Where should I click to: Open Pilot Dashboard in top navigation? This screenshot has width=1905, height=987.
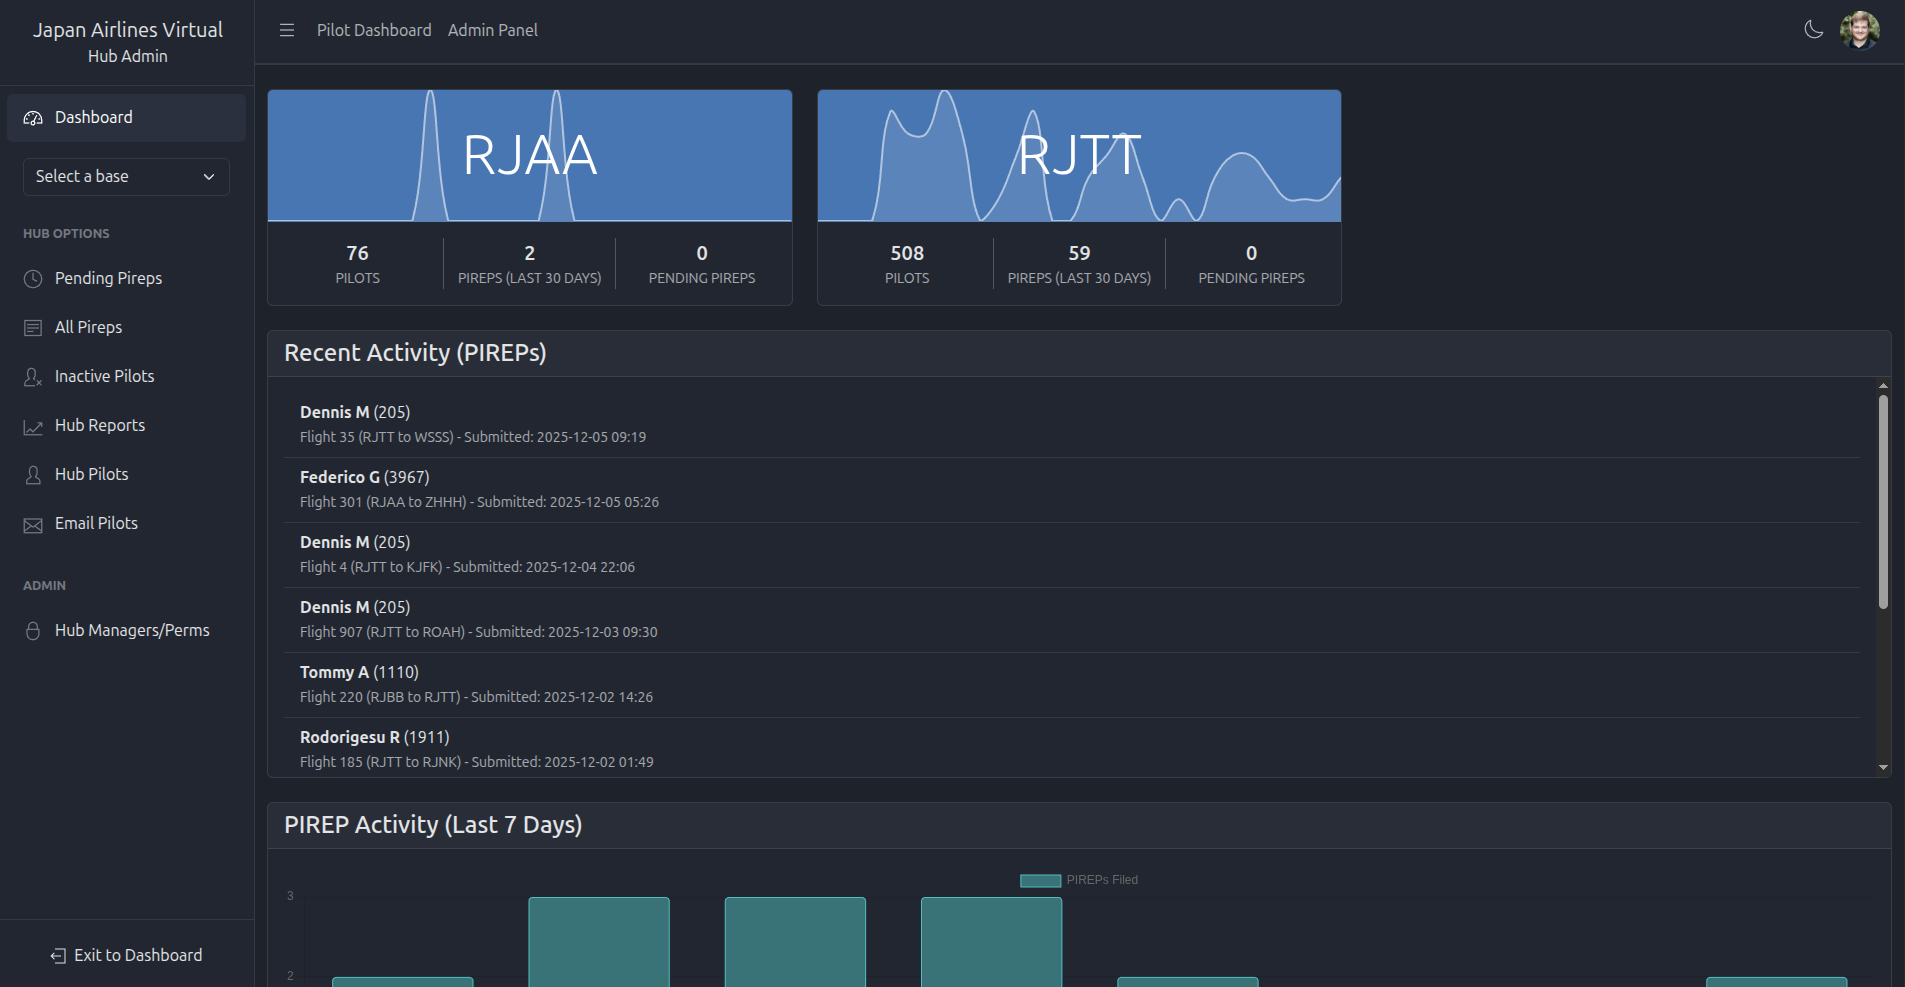point(374,30)
